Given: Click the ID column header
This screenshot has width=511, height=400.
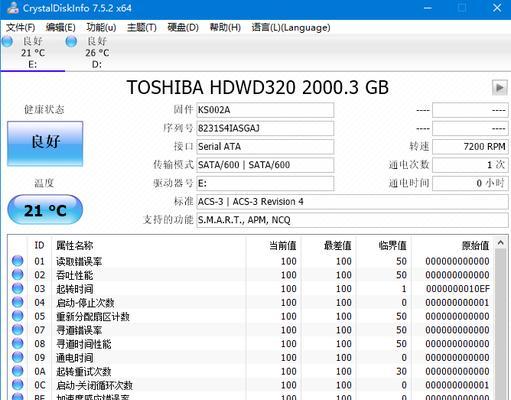Looking at the screenshot, I should 39,246.
